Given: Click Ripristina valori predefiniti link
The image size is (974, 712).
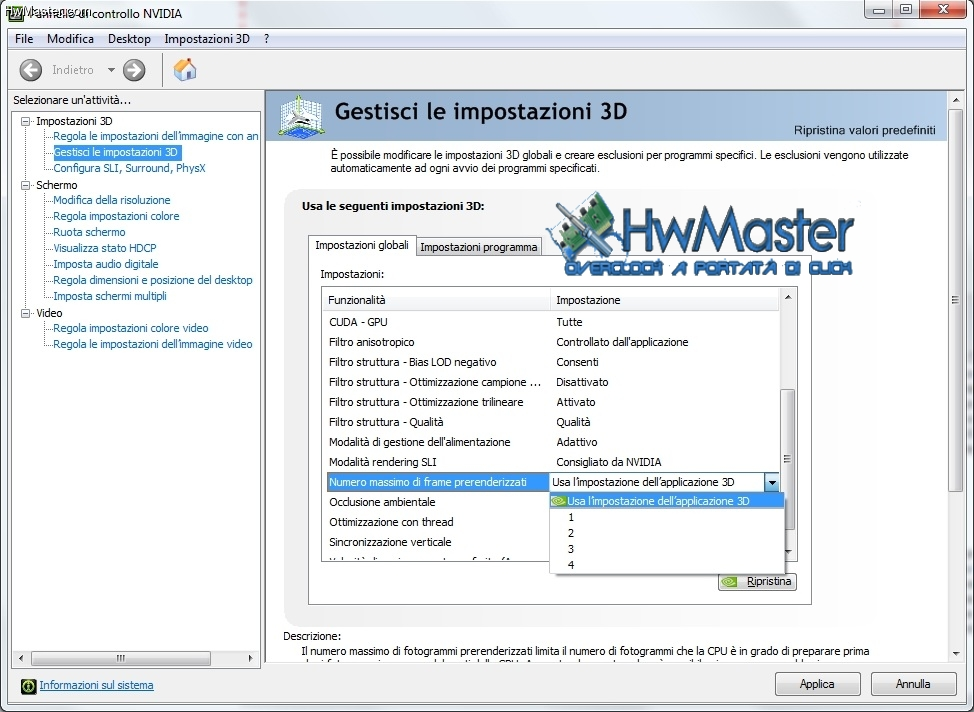Looking at the screenshot, I should tap(864, 130).
